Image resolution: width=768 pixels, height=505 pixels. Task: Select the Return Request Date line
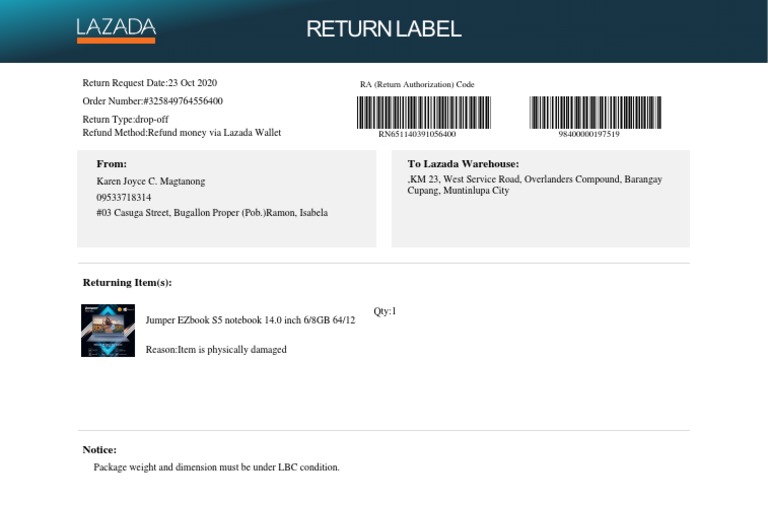pos(149,83)
